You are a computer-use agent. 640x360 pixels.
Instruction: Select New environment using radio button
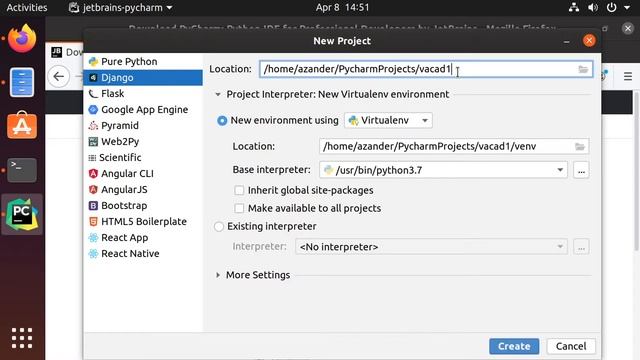tap(222, 120)
